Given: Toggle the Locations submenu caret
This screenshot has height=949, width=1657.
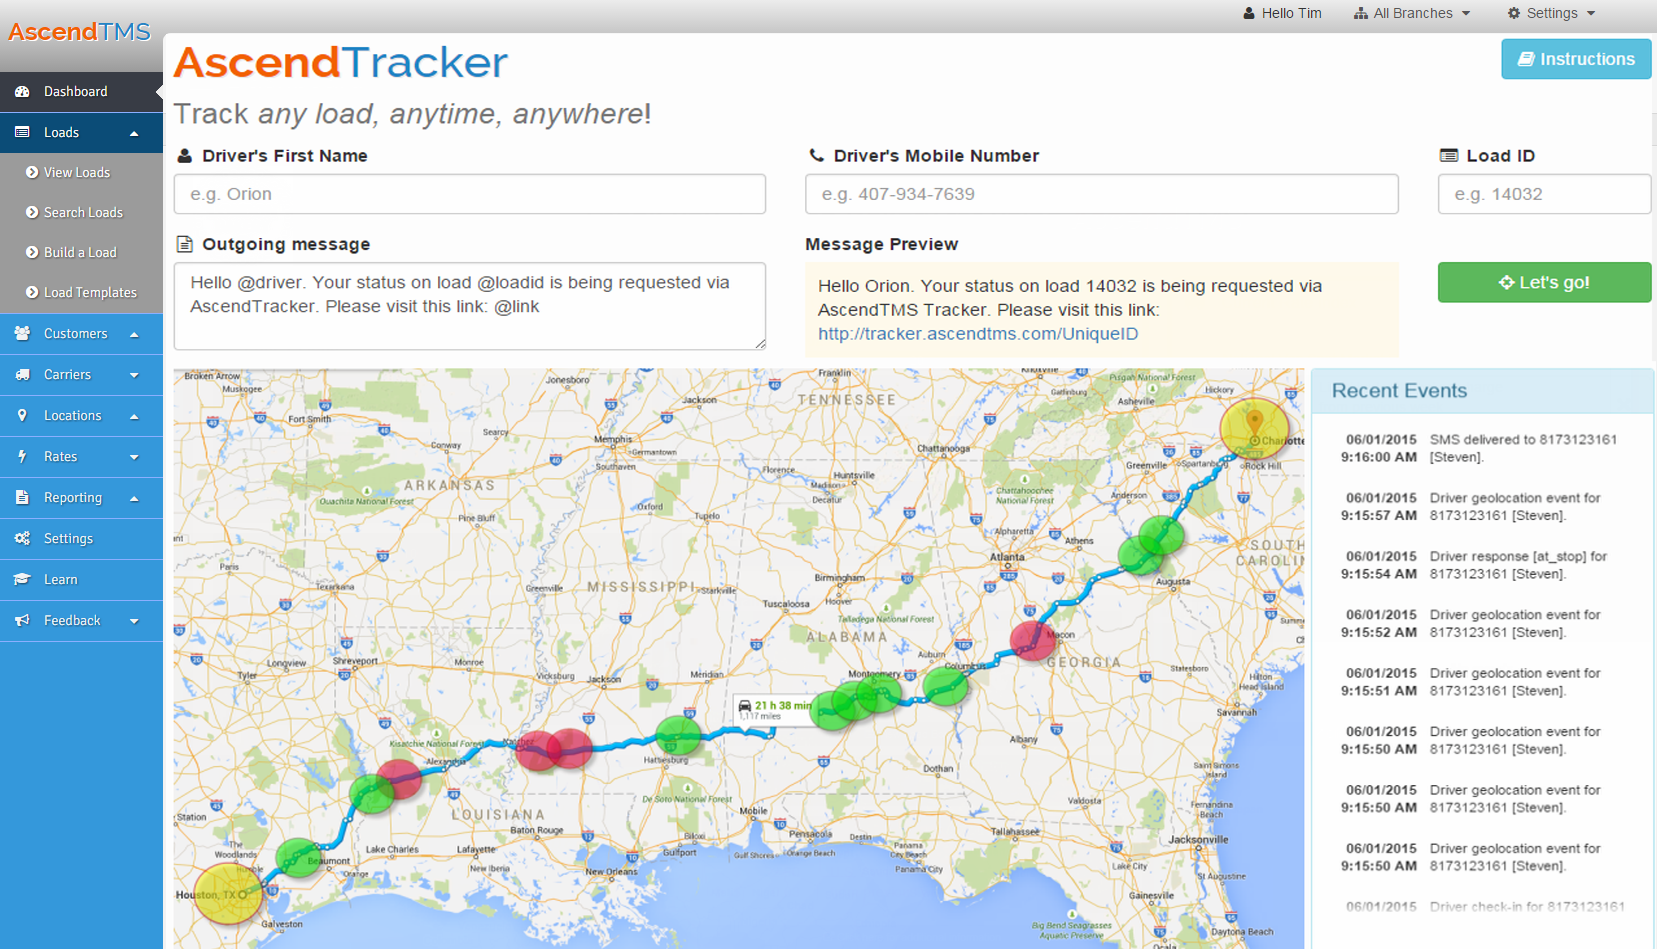Looking at the screenshot, I should pyautogui.click(x=134, y=416).
